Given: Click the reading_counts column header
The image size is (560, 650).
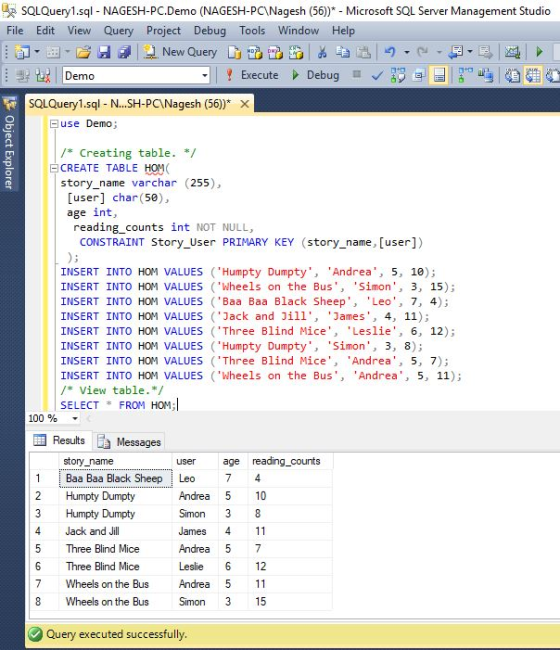Looking at the screenshot, I should coord(290,461).
